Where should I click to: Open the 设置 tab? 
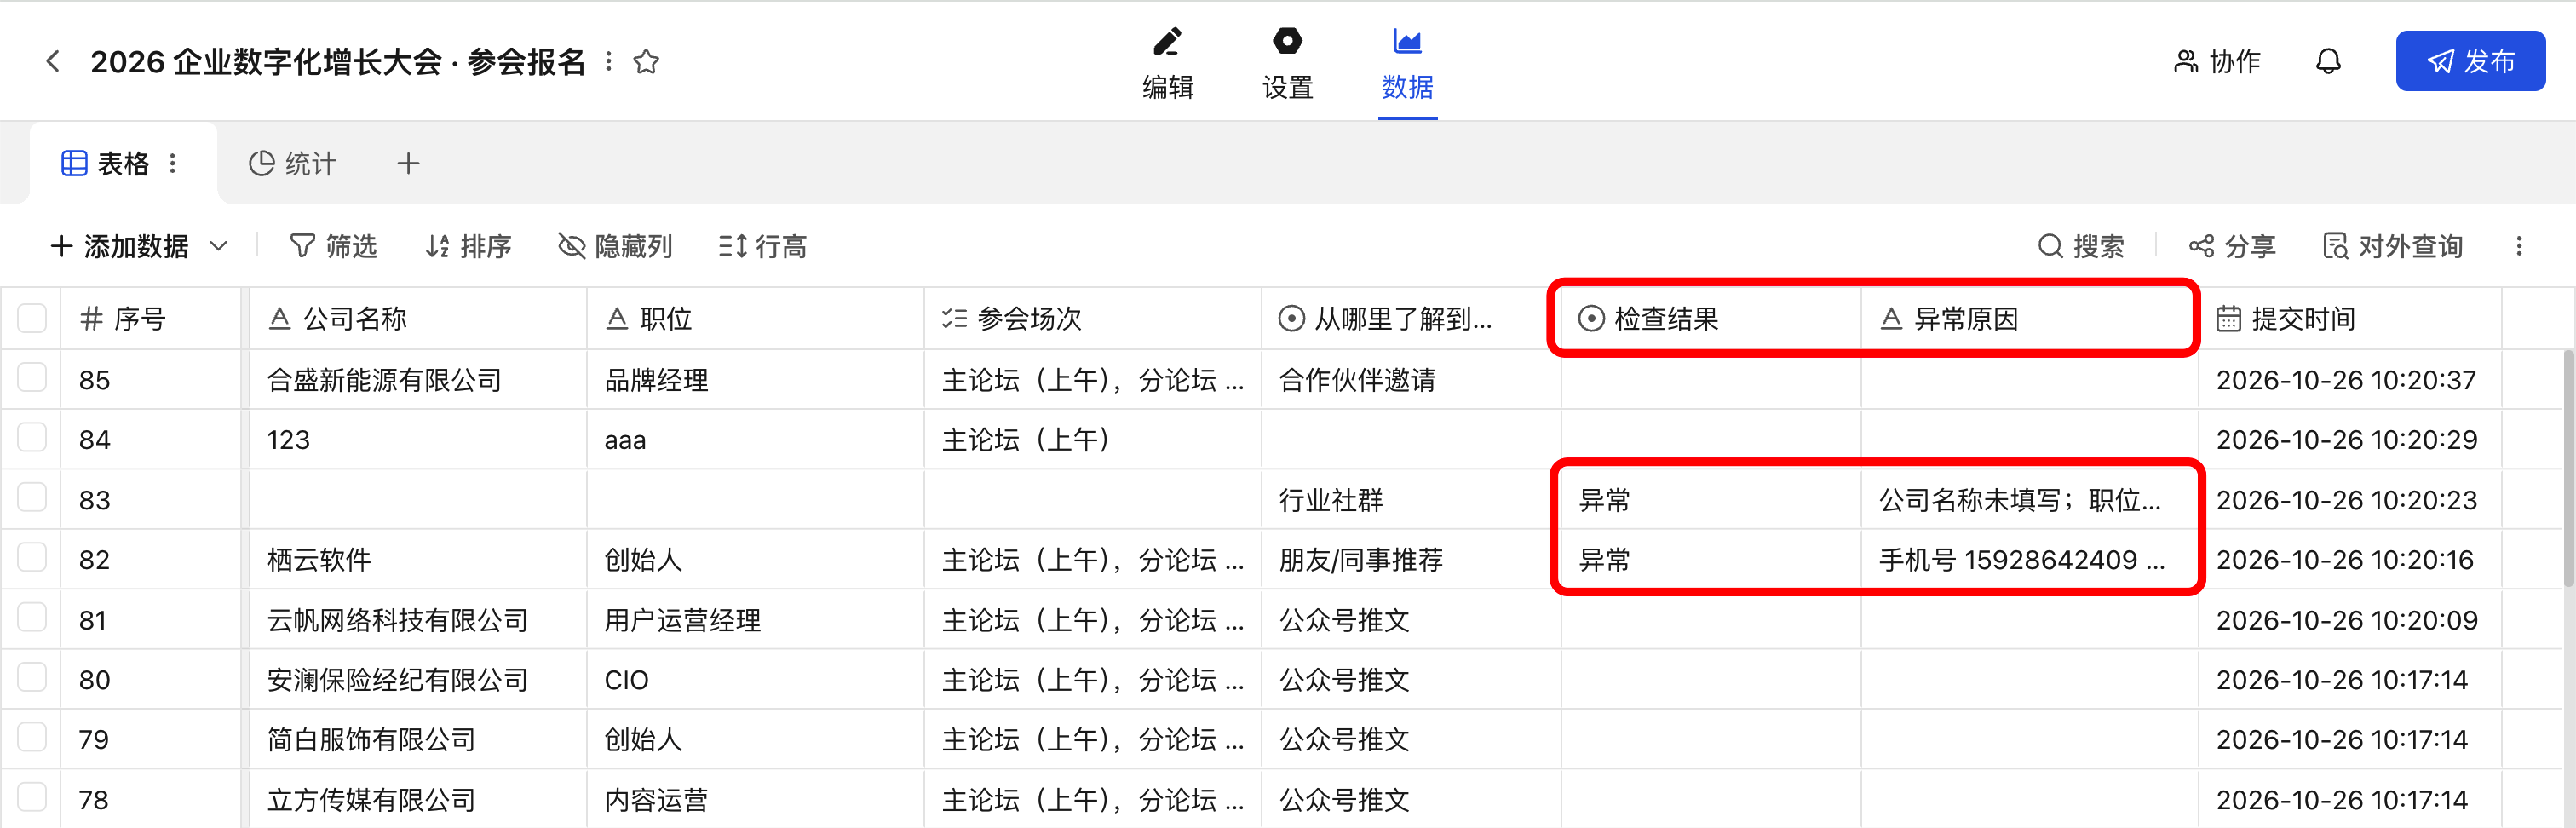[1287, 64]
